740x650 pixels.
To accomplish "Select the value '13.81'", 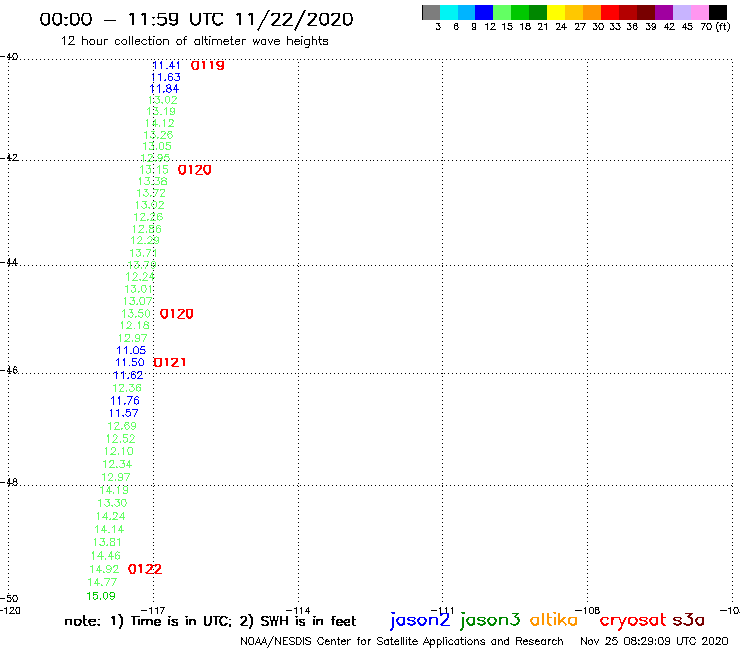I will click(x=107, y=542).
